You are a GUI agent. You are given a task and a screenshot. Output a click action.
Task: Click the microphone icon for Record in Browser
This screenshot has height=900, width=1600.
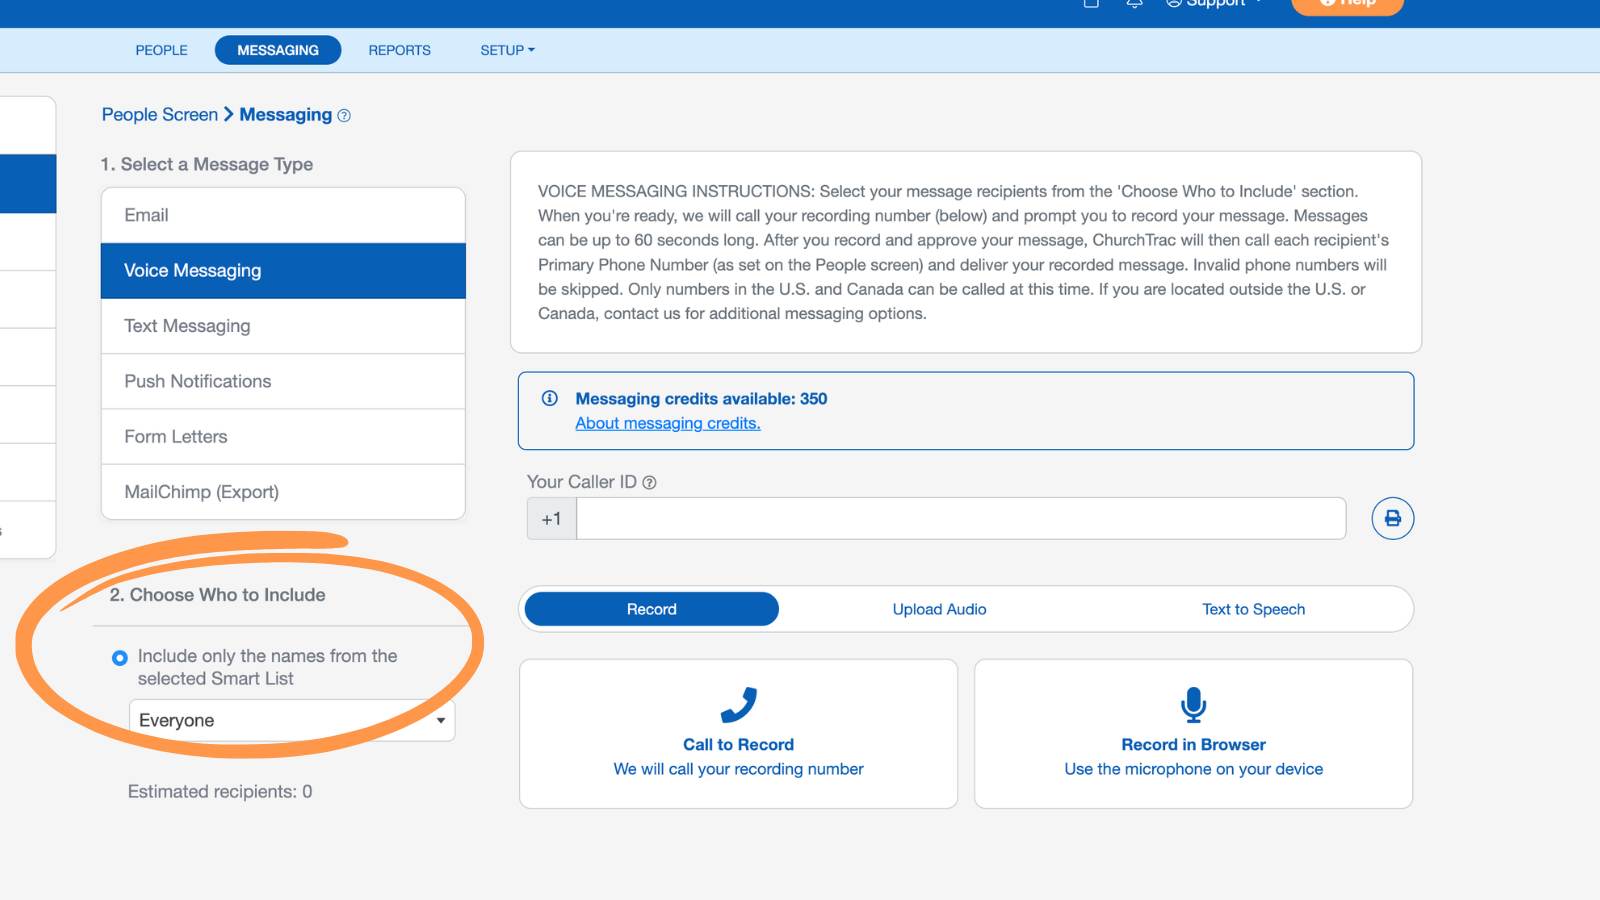[1193, 705]
